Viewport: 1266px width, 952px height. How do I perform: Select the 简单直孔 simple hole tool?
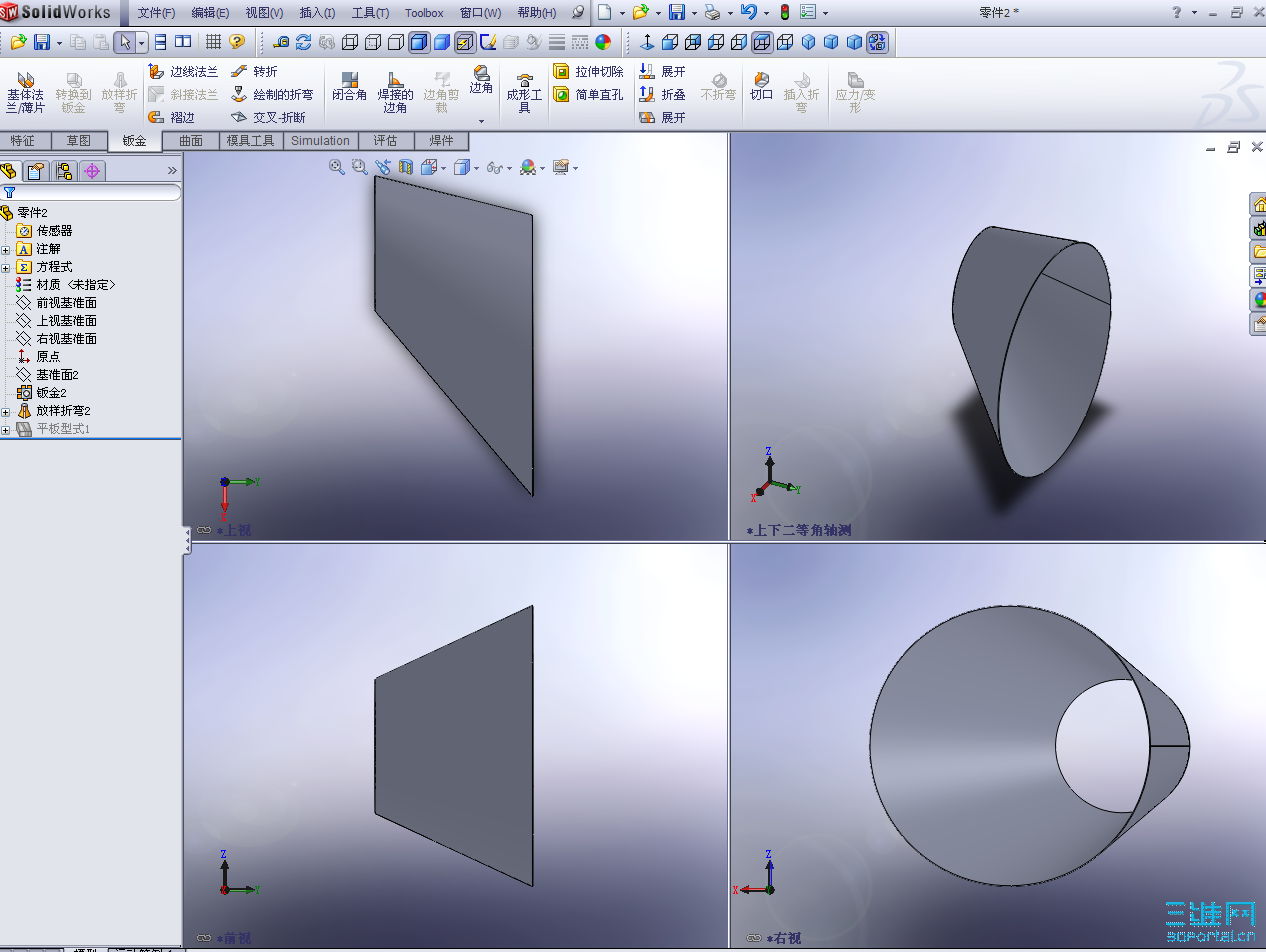coord(588,95)
